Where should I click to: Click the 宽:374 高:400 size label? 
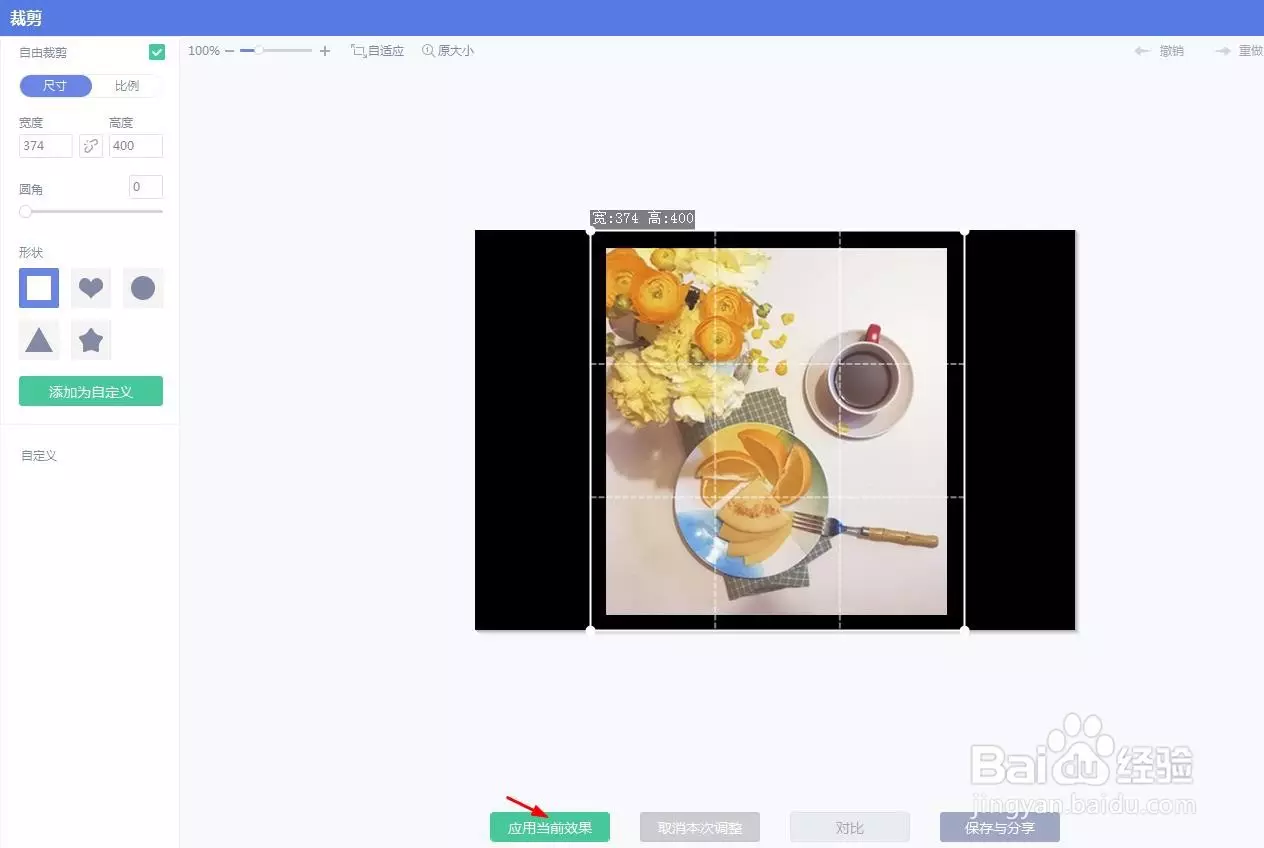(x=642, y=219)
